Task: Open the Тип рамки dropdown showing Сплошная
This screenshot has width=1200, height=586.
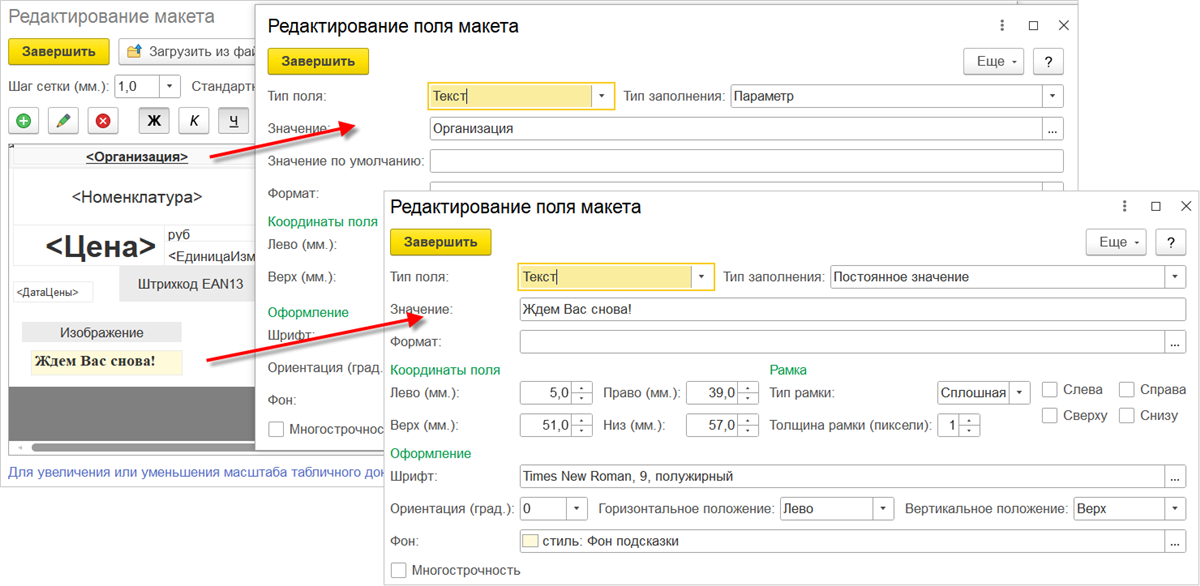Action: 1021,393
